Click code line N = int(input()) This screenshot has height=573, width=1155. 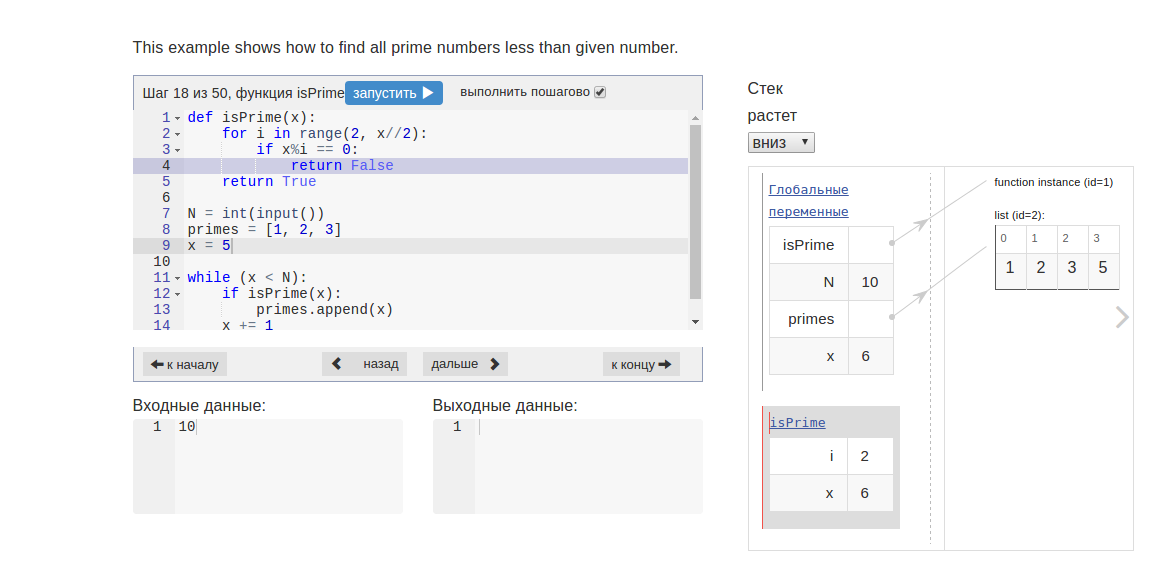256,214
